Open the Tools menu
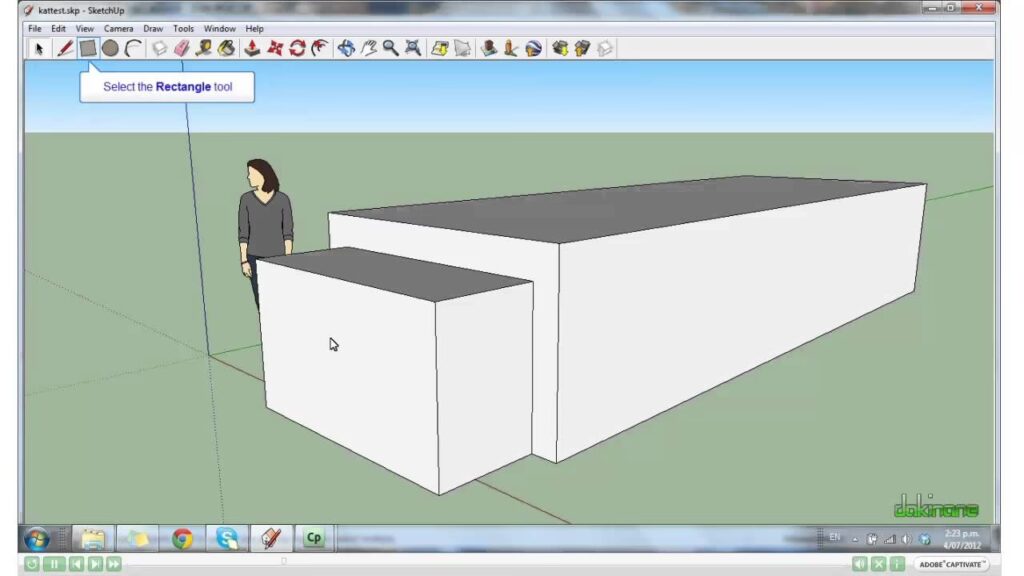 coord(183,29)
